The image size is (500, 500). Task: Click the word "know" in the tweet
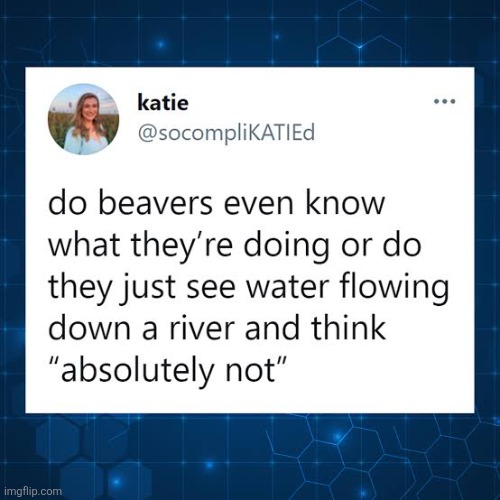pyautogui.click(x=345, y=204)
